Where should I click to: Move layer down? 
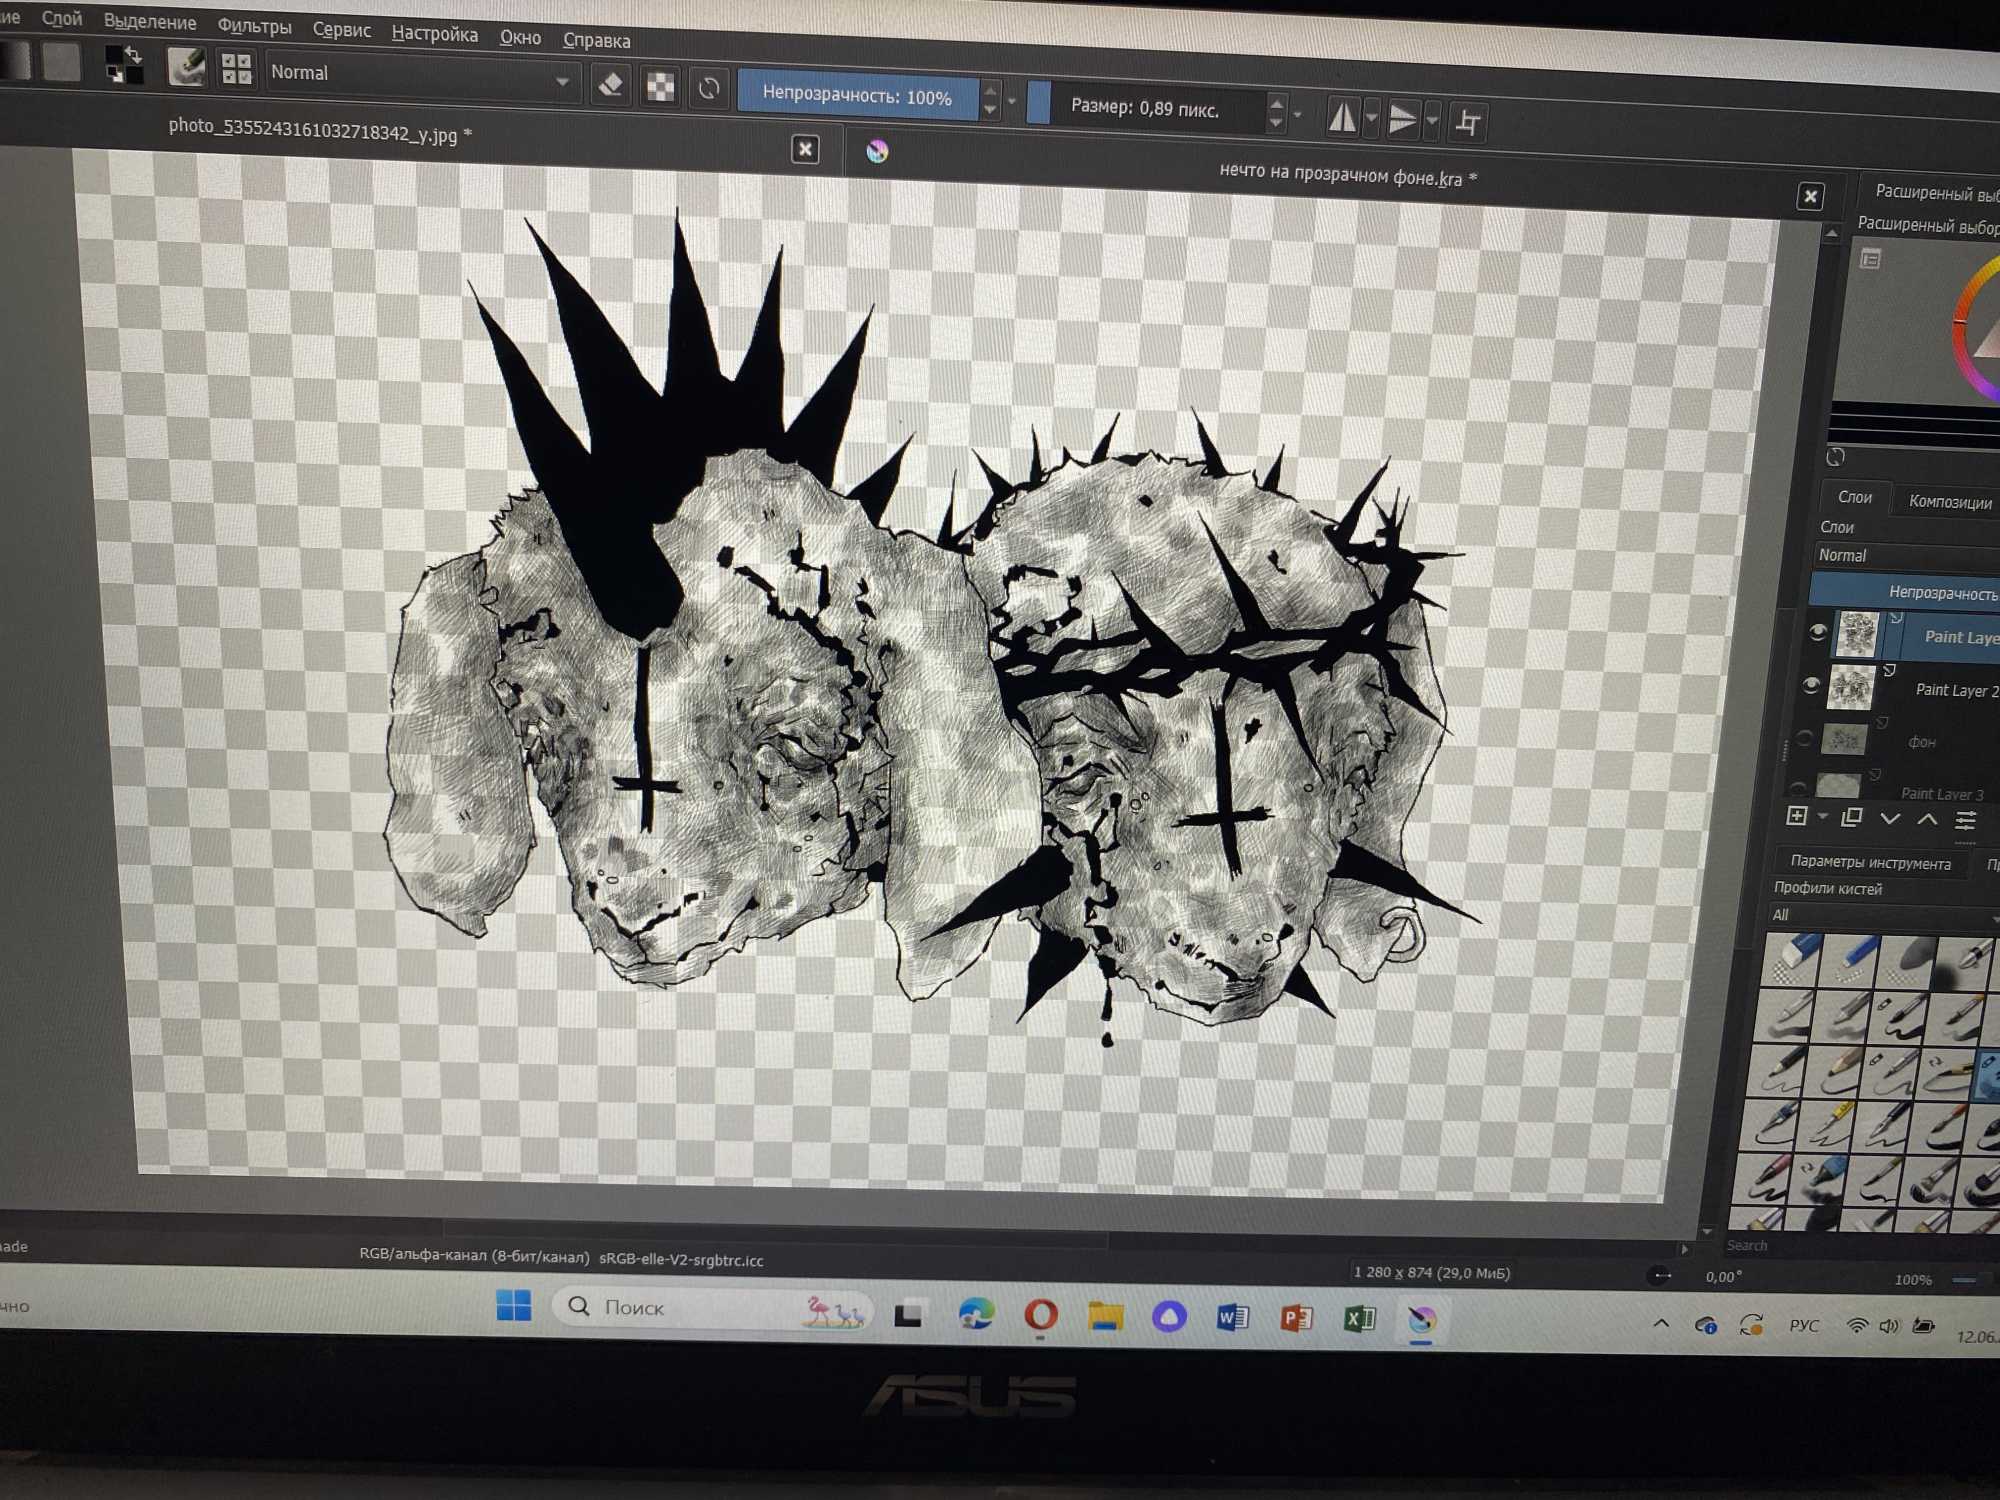click(x=1889, y=819)
